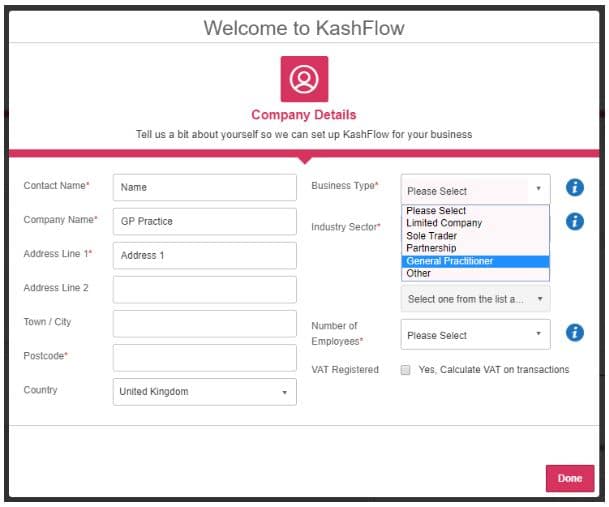Click the Business Type info icon
The width and height of the screenshot is (609, 507).
click(x=574, y=187)
